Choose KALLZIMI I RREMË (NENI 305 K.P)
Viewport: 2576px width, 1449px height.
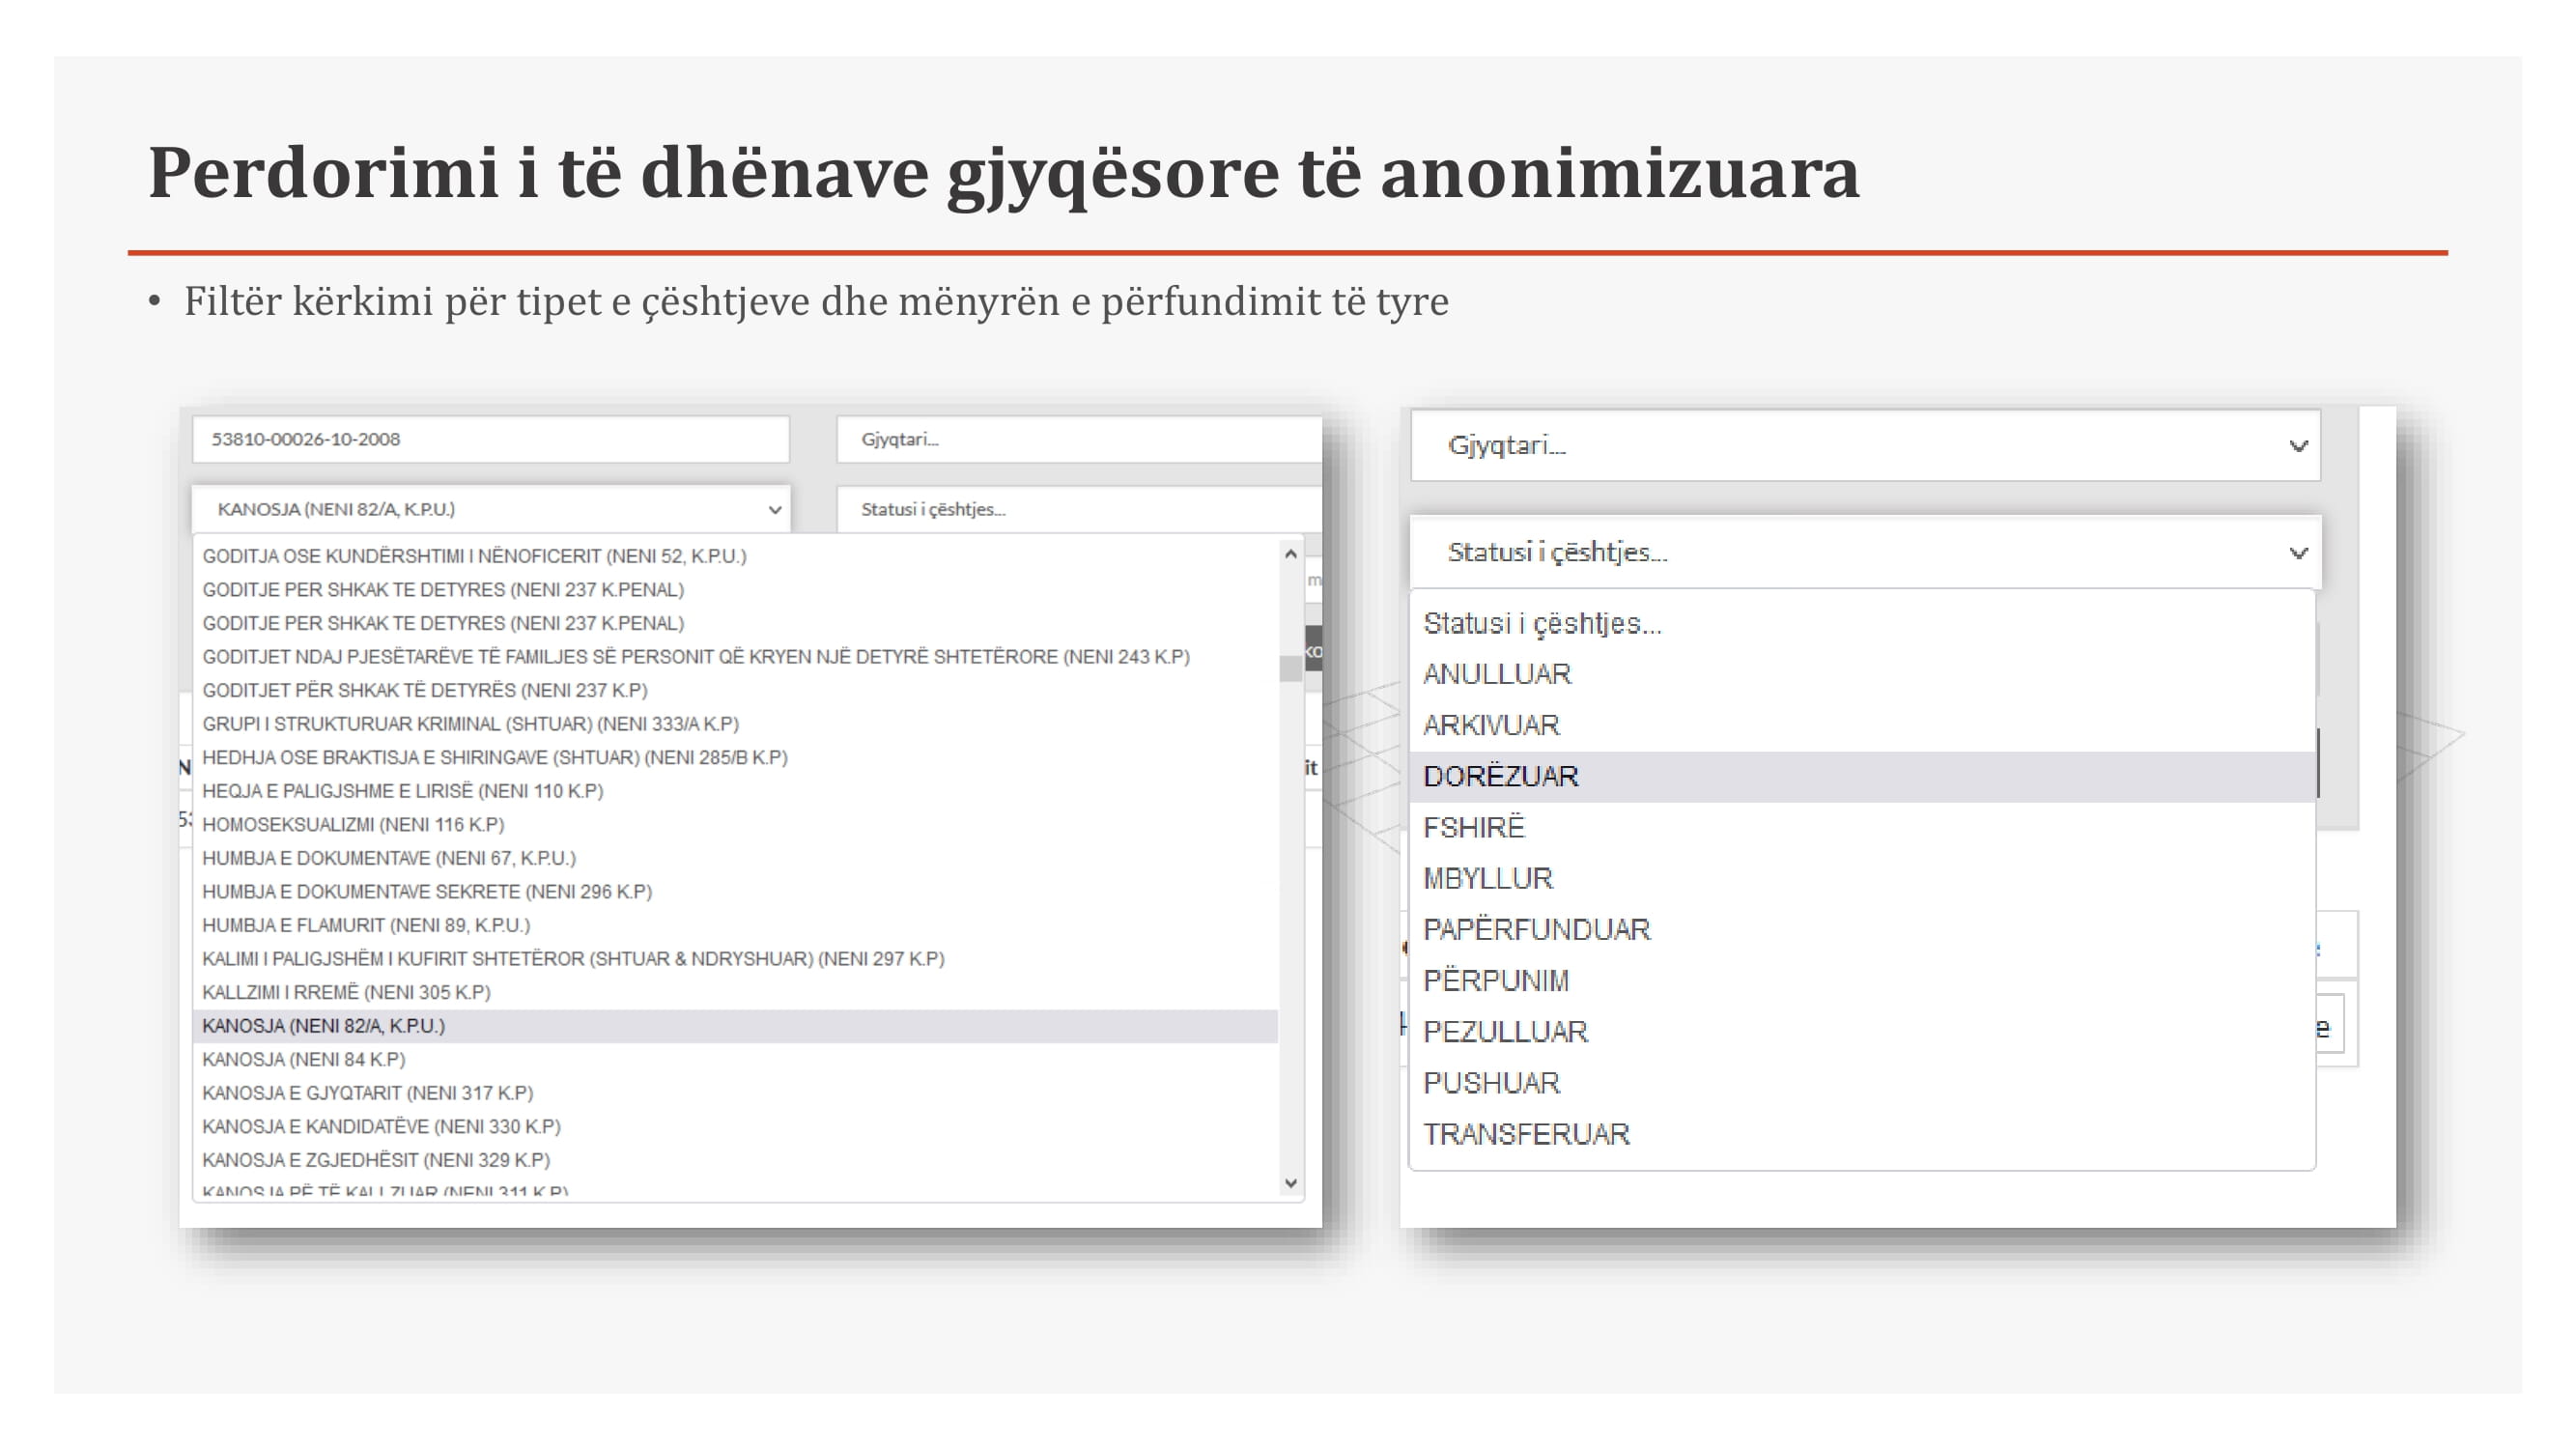346,992
